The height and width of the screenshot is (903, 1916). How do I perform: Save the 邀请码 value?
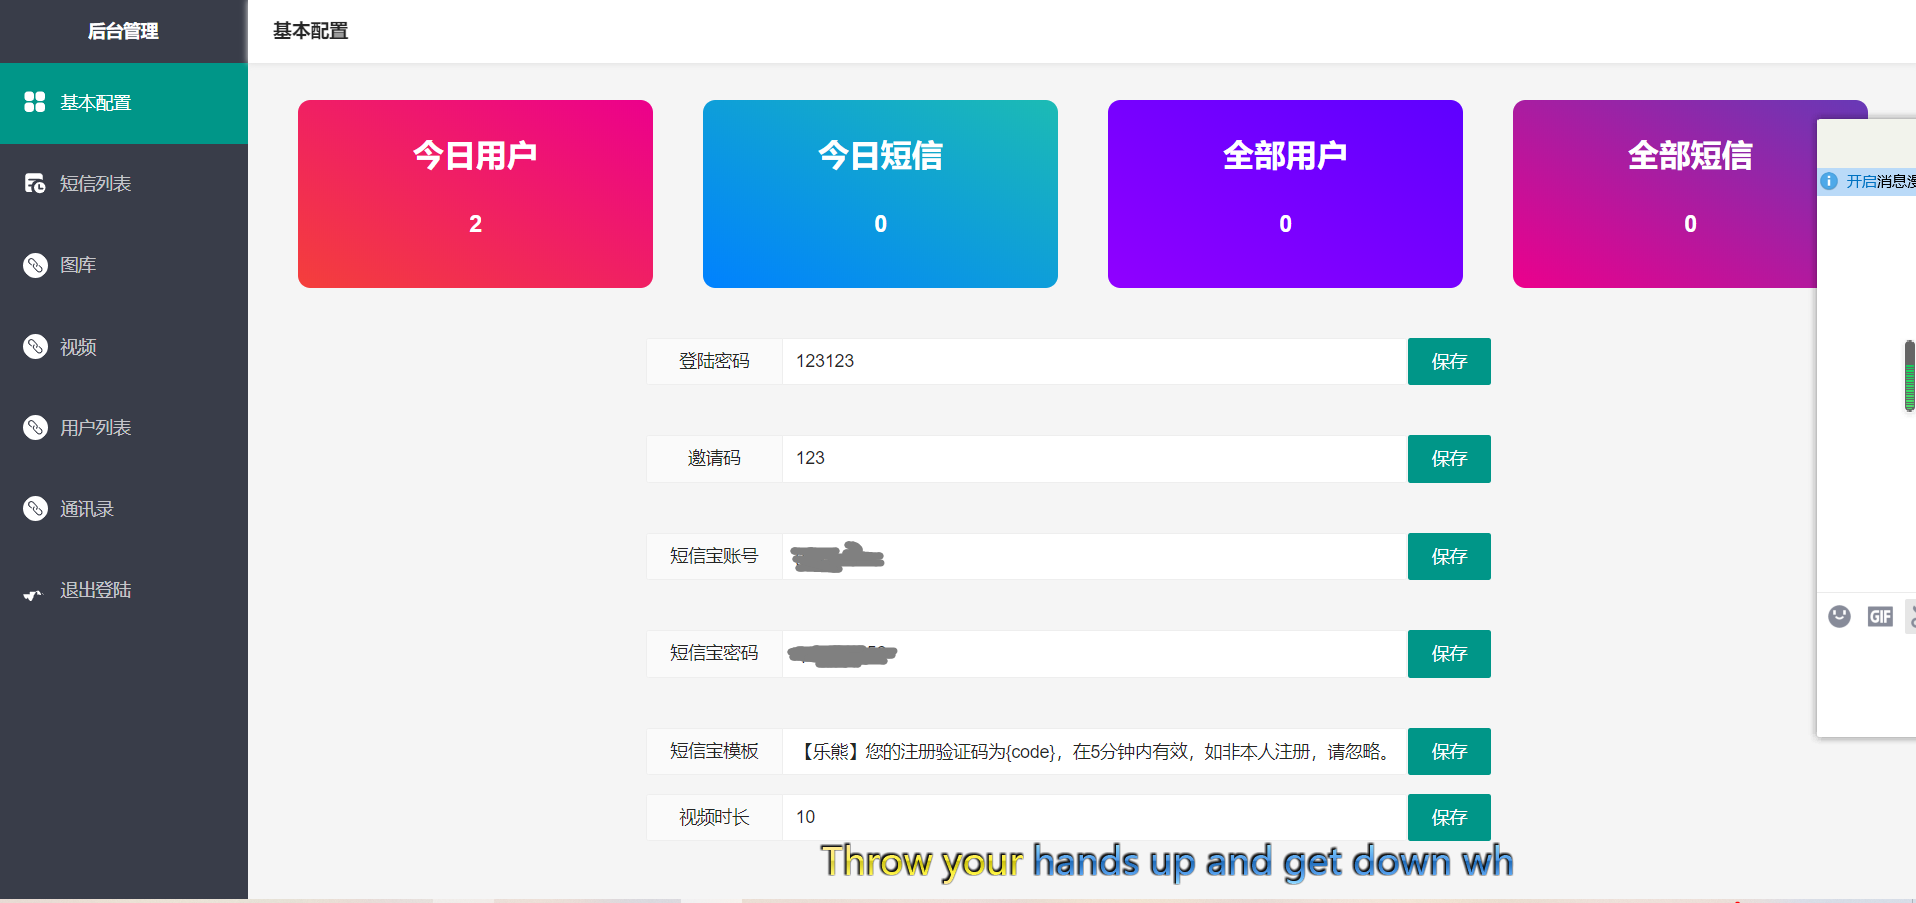[1448, 459]
